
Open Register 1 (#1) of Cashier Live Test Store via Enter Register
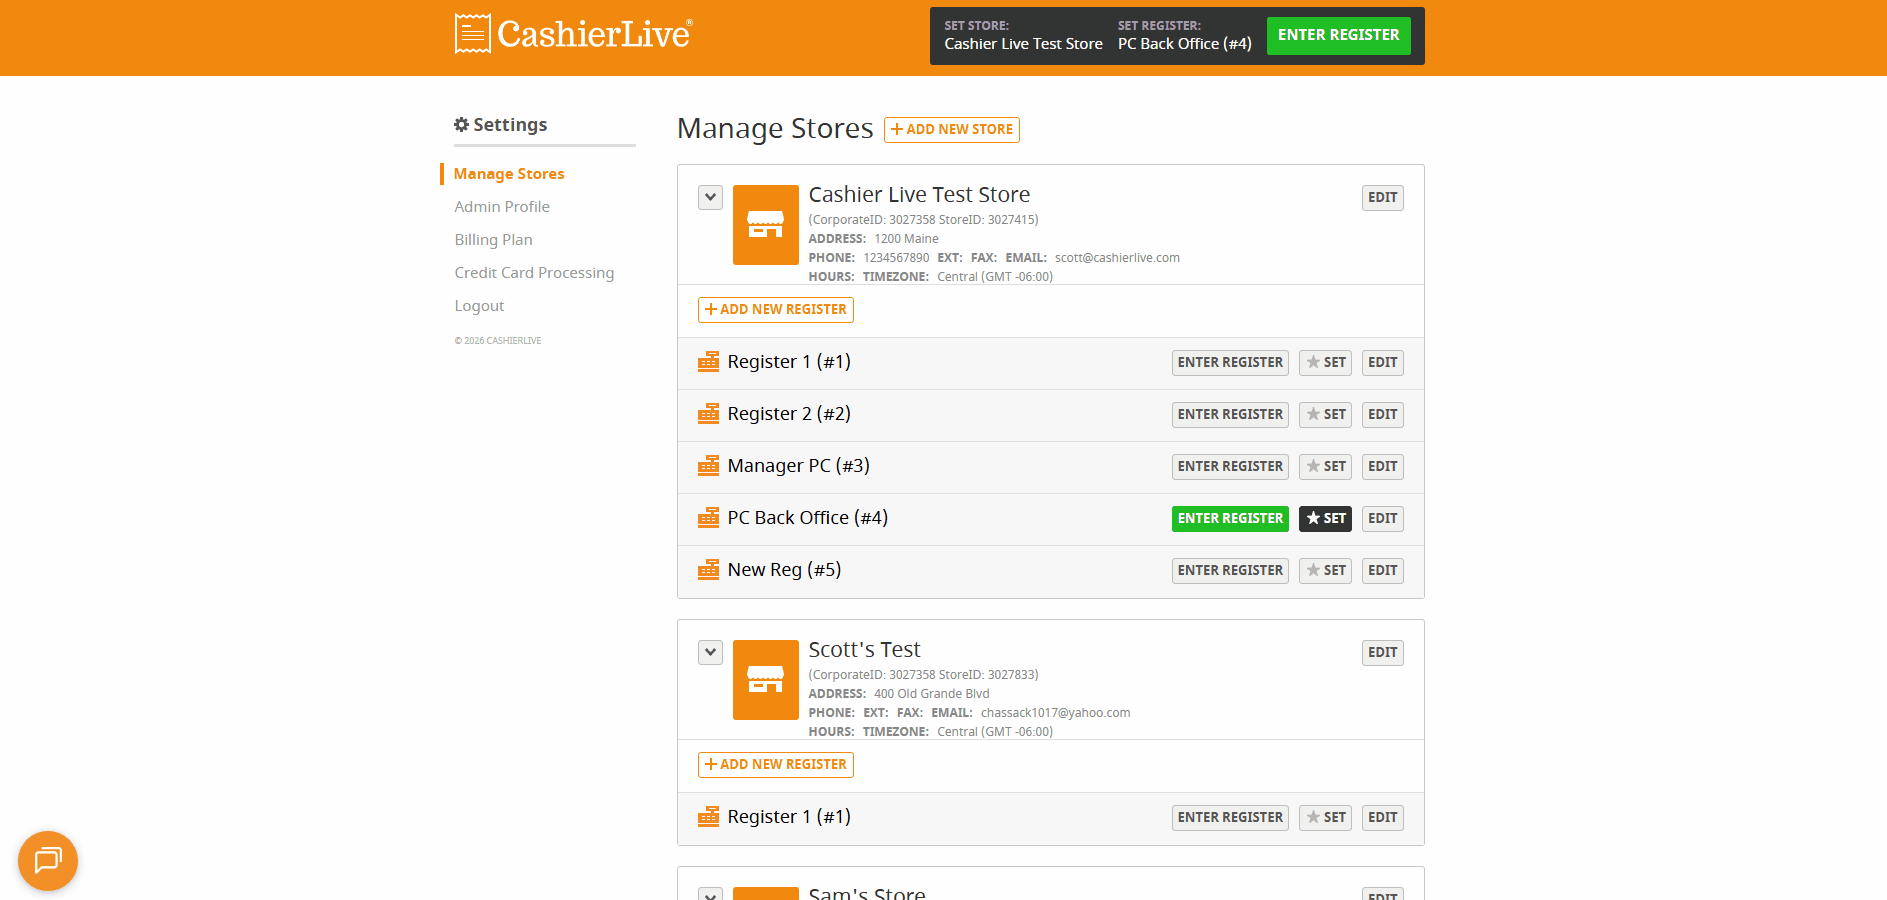(1230, 363)
